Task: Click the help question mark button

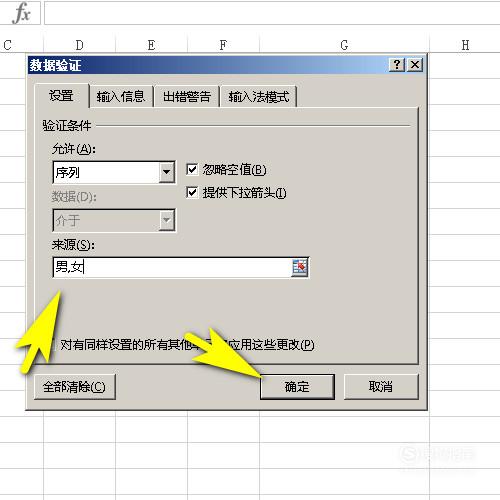Action: pyautogui.click(x=397, y=64)
